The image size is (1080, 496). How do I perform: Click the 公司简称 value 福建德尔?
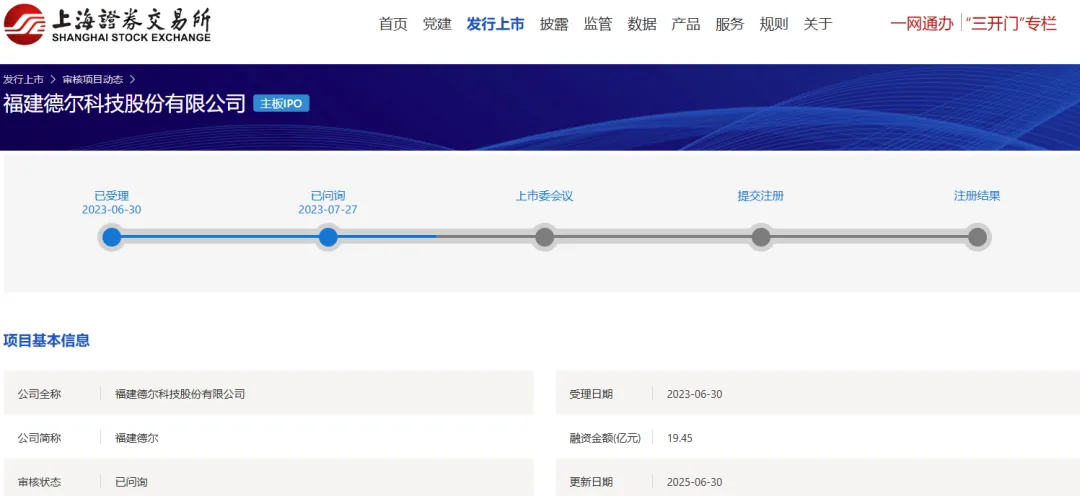click(x=136, y=437)
